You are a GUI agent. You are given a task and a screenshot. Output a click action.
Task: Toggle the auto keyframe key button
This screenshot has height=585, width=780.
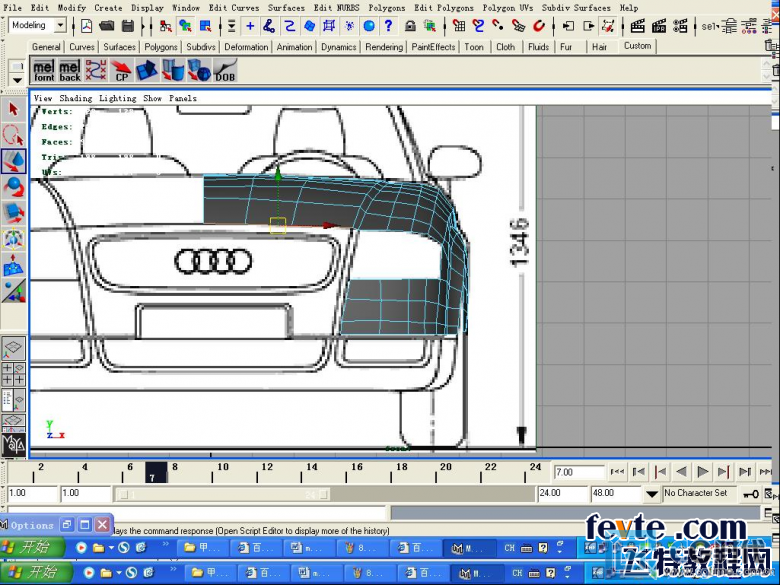coord(750,494)
